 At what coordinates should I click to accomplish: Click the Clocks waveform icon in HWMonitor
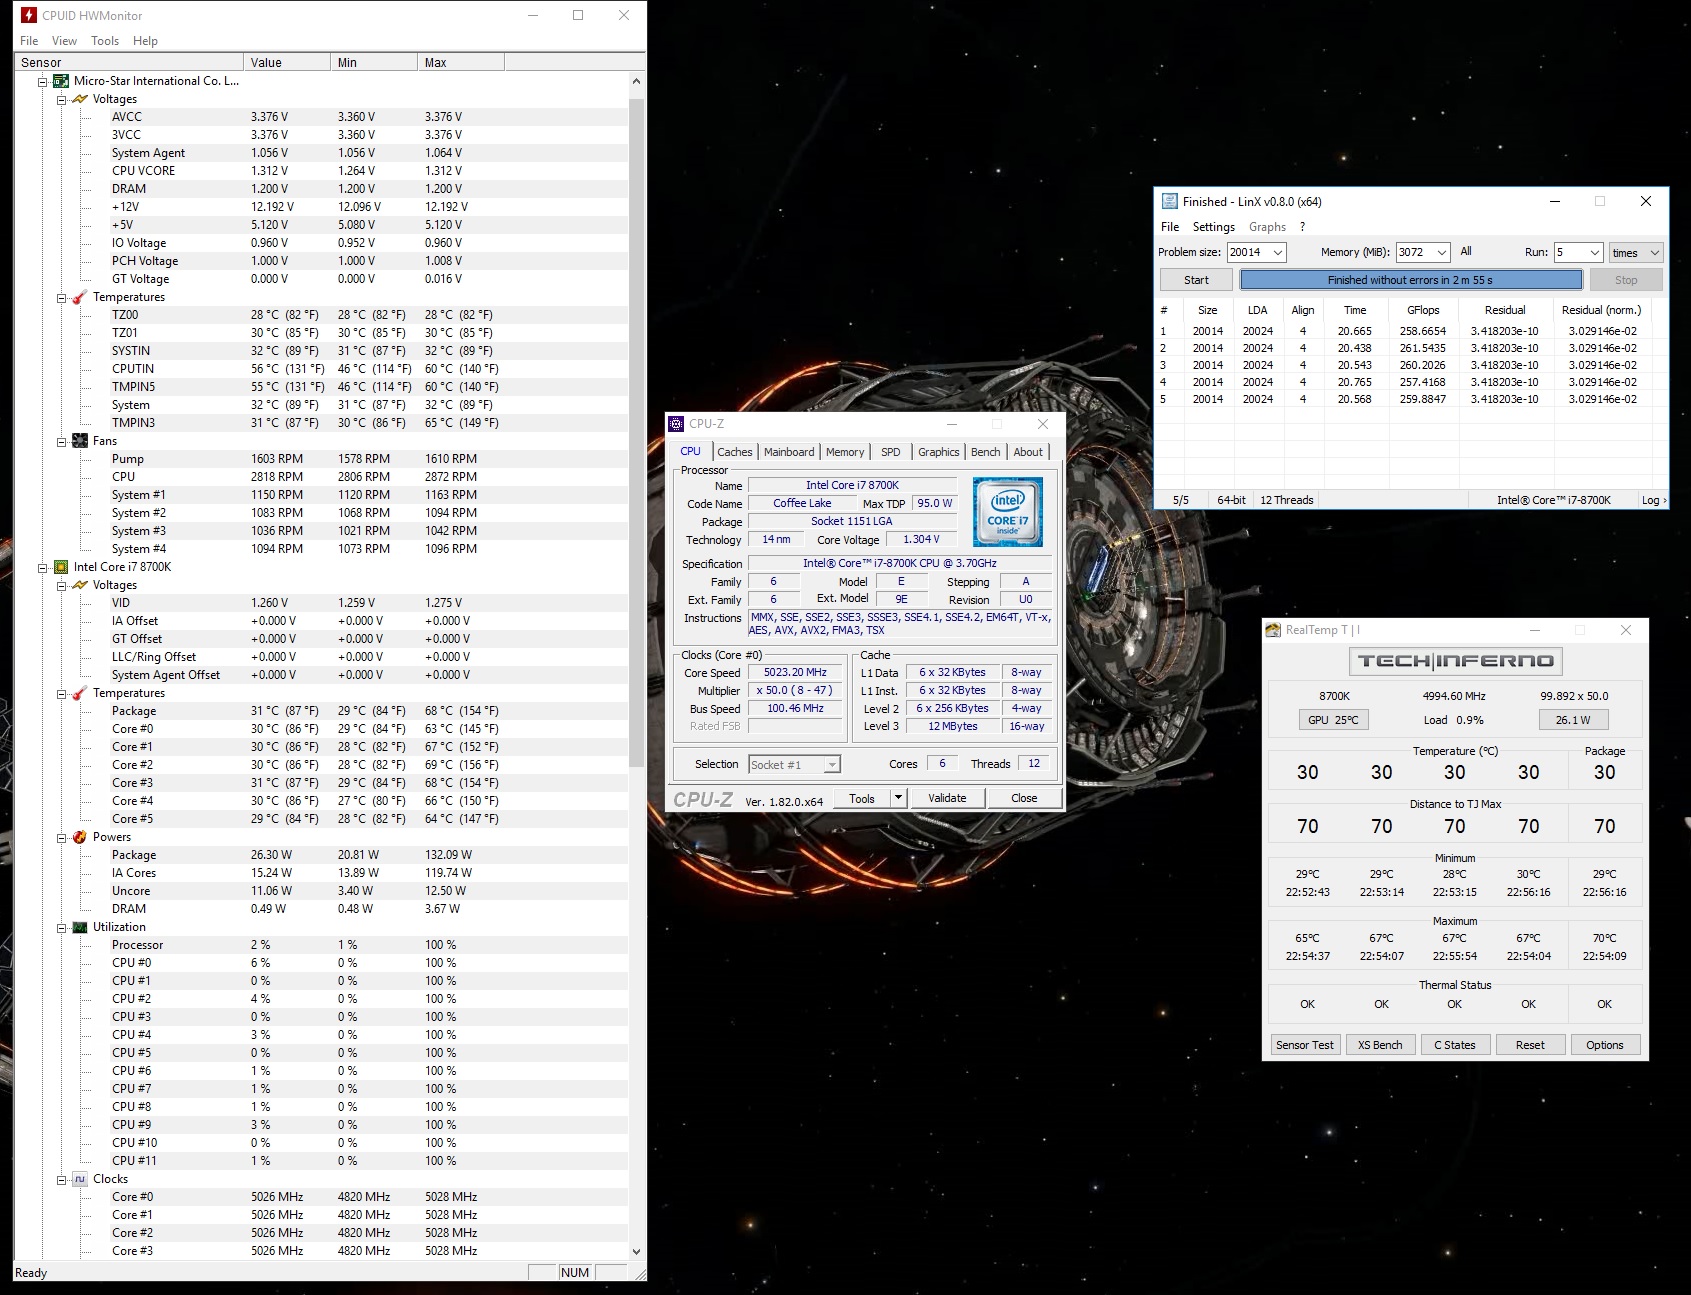(x=80, y=1179)
